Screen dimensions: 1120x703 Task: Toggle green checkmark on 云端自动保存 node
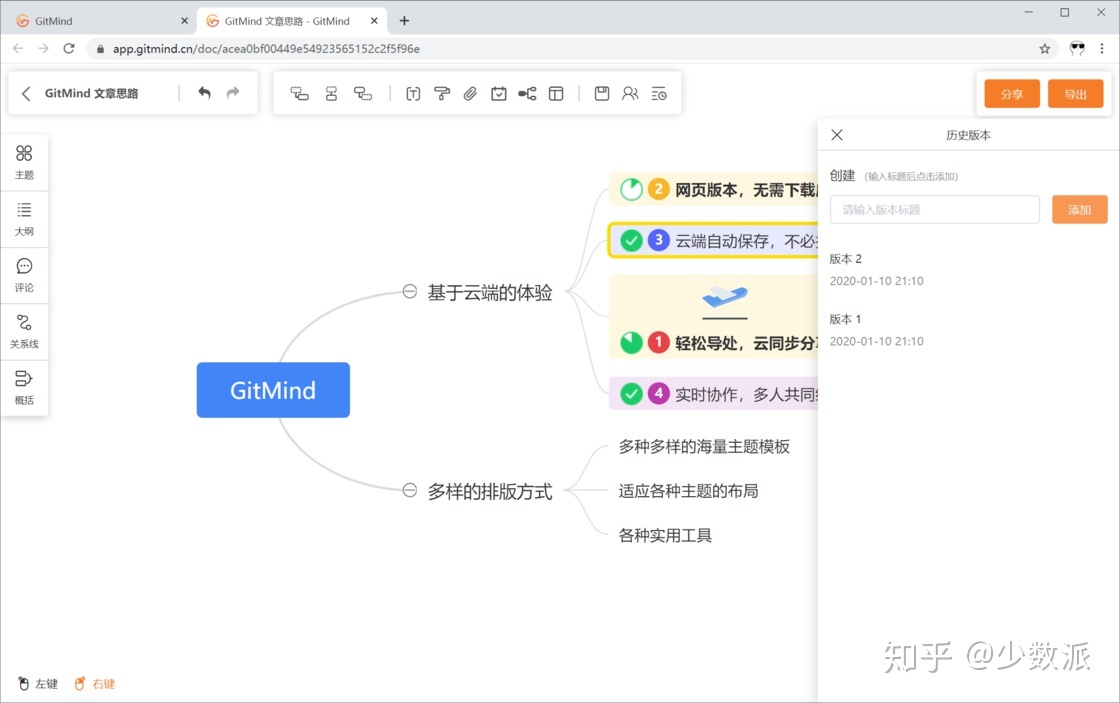point(631,240)
